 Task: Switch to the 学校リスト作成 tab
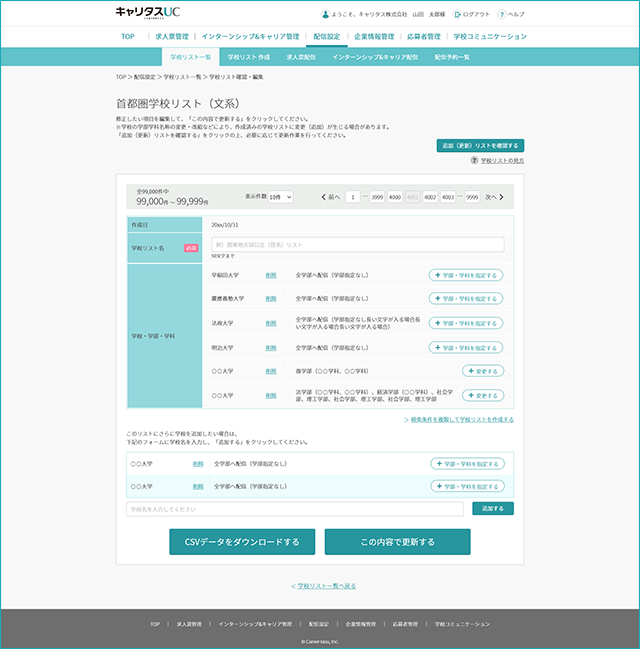(249, 57)
